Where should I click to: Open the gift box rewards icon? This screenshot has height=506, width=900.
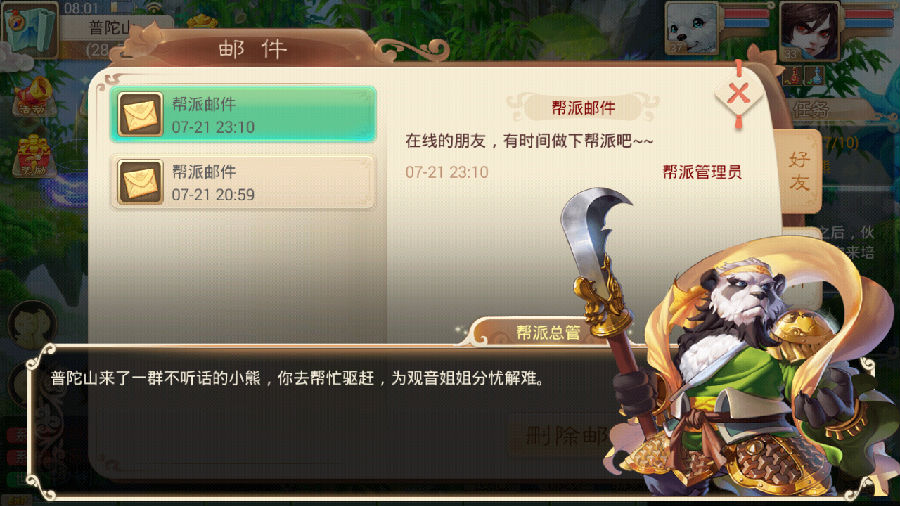point(34,156)
